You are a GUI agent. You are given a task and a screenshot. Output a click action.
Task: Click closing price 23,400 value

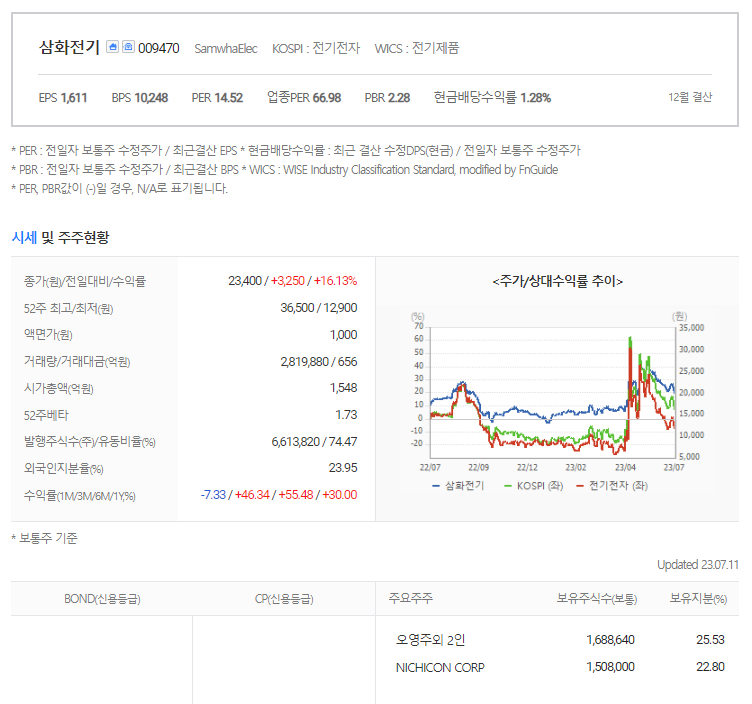[245, 281]
